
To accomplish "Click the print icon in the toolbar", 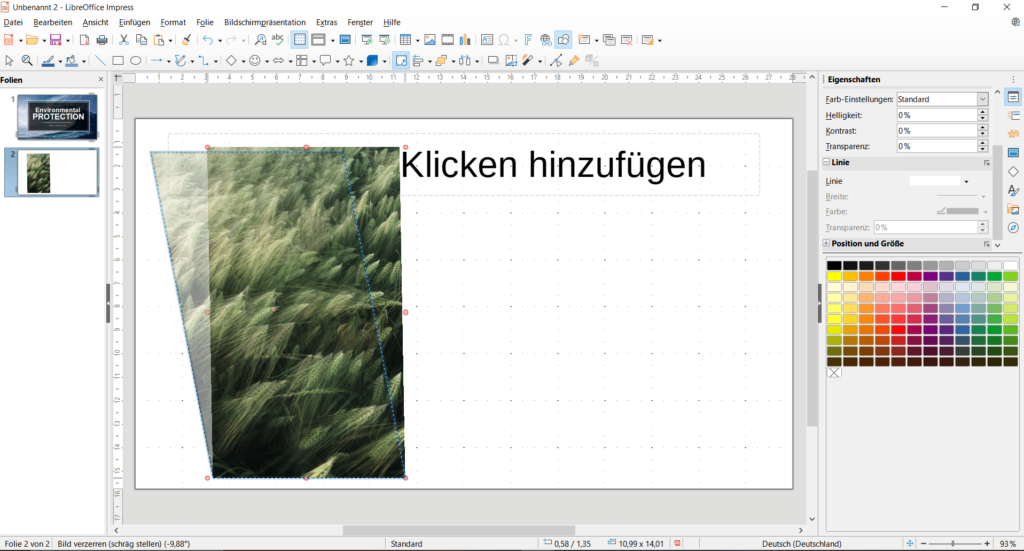I will click(x=101, y=40).
